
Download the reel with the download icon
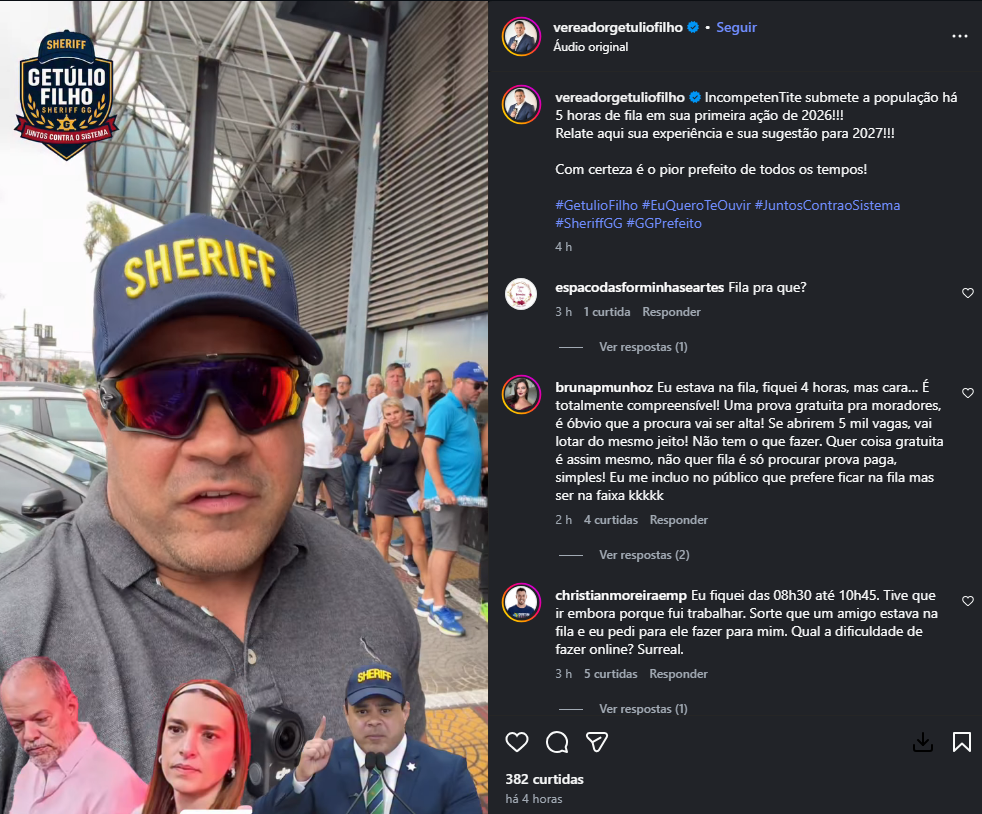pos(923,743)
